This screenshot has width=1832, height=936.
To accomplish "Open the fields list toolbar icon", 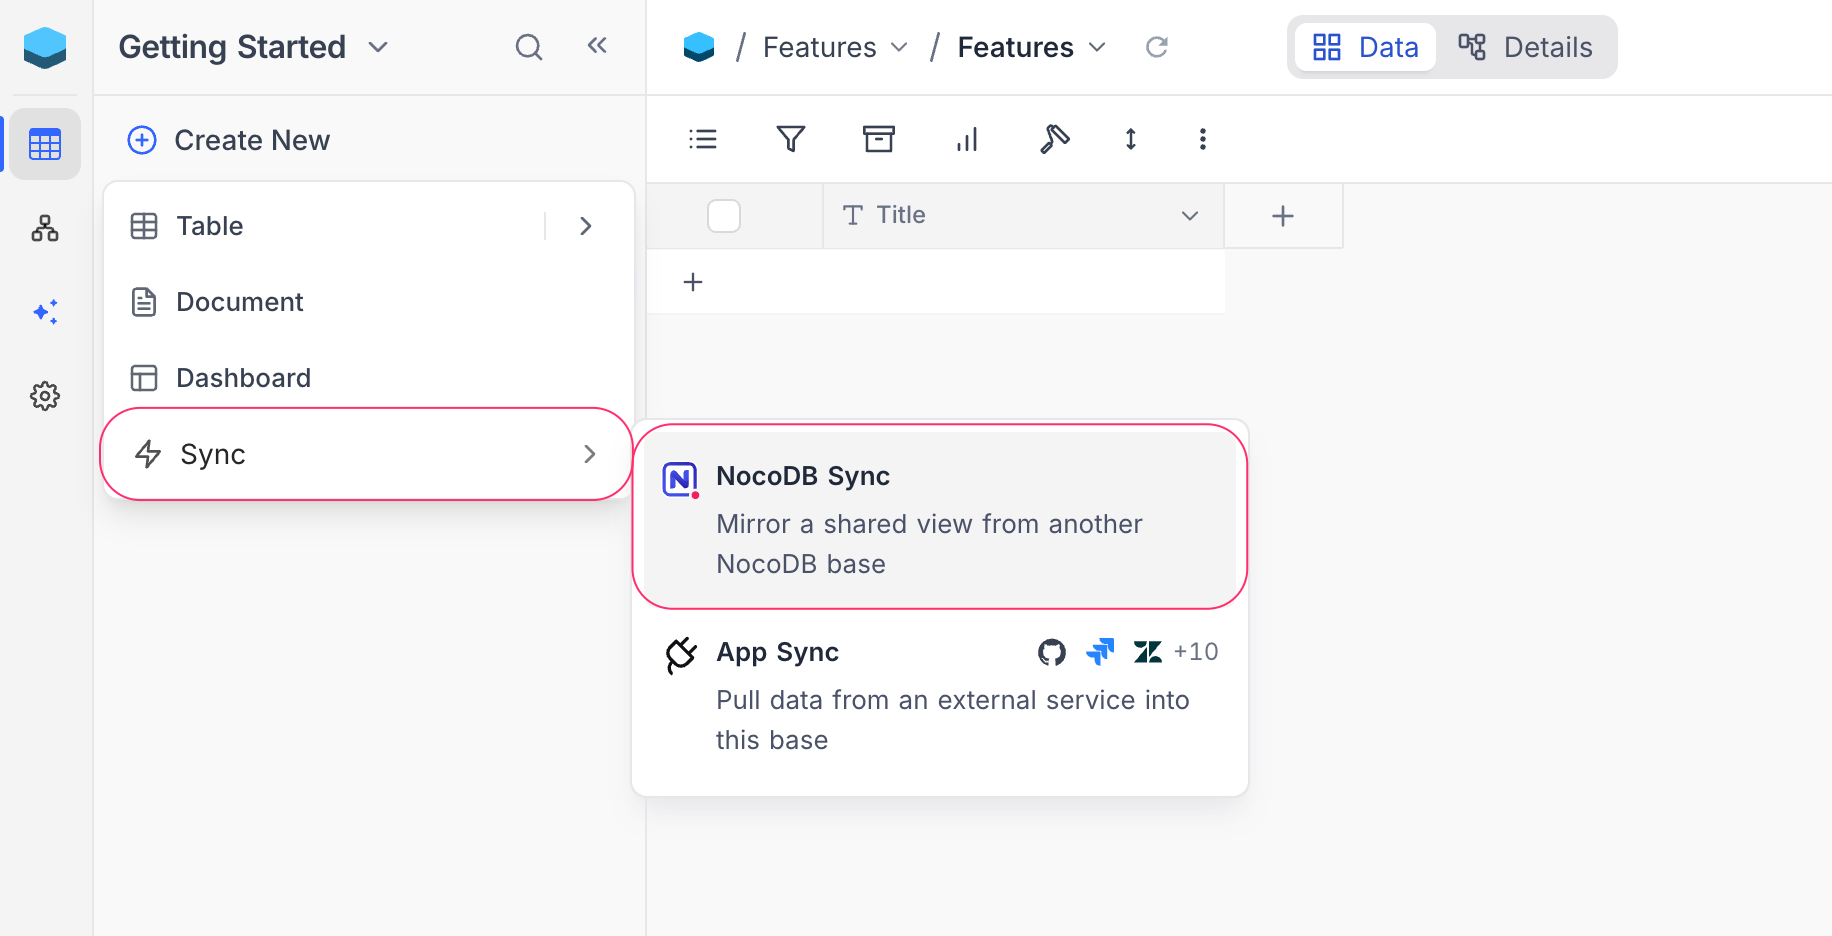I will [x=703, y=139].
